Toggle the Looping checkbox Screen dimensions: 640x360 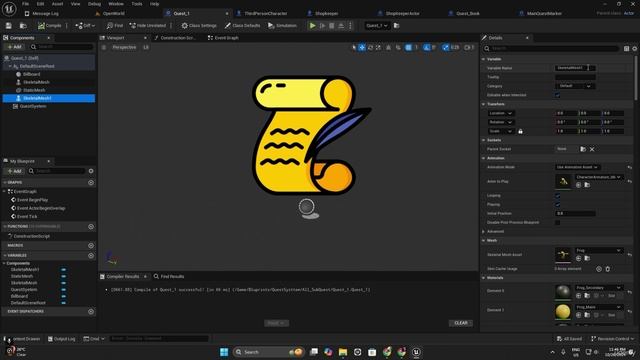[x=558, y=196]
